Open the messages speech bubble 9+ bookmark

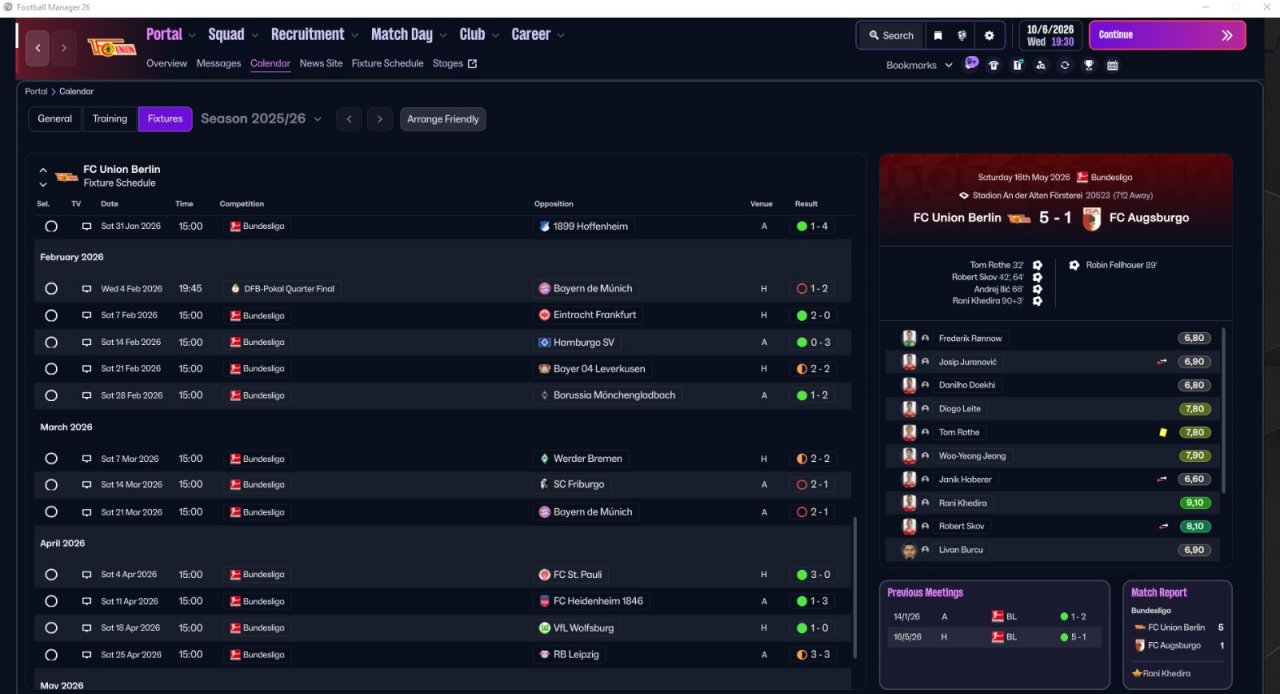pos(971,63)
